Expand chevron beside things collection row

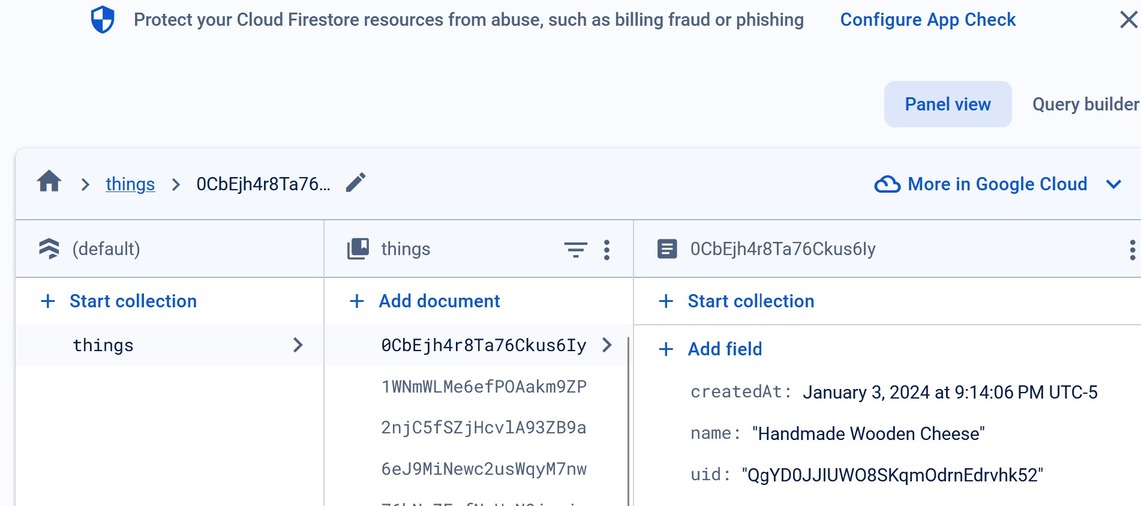[298, 345]
